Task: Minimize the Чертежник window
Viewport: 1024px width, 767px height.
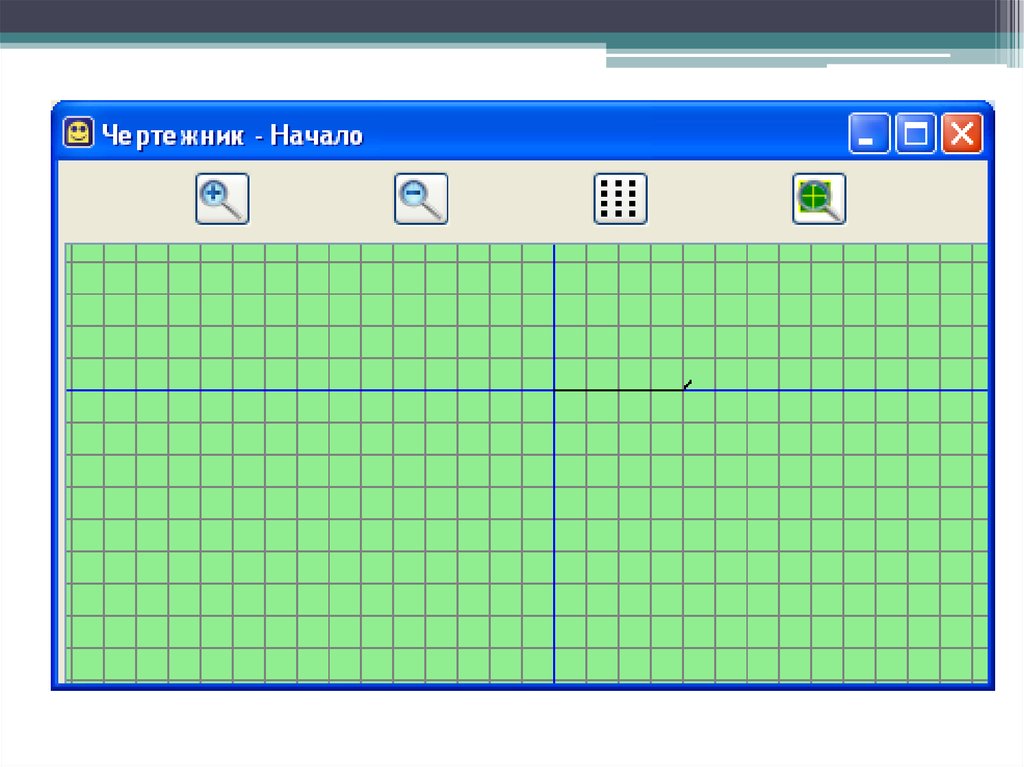Action: click(869, 133)
